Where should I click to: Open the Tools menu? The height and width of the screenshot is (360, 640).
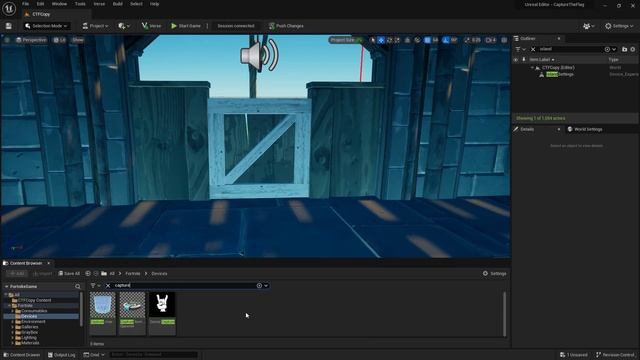[x=80, y=4]
